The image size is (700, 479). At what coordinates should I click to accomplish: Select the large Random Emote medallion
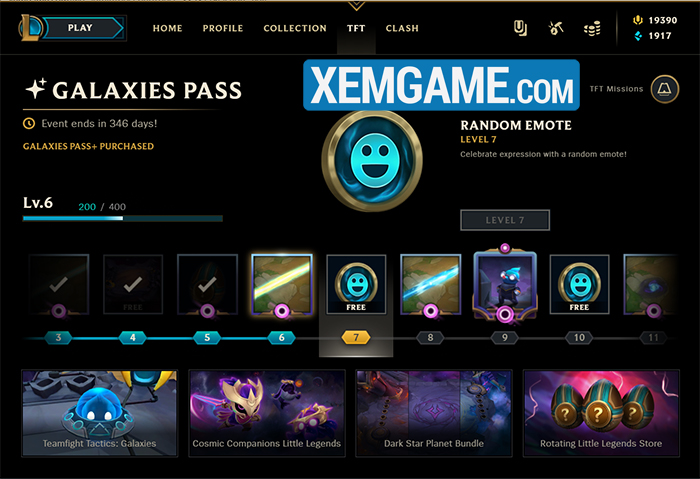coord(372,161)
